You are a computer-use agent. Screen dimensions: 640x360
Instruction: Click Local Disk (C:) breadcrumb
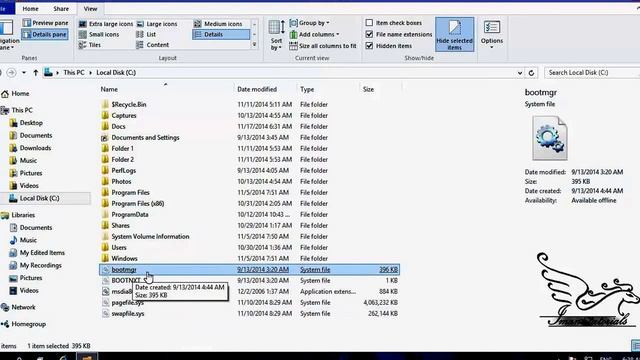(x=116, y=73)
